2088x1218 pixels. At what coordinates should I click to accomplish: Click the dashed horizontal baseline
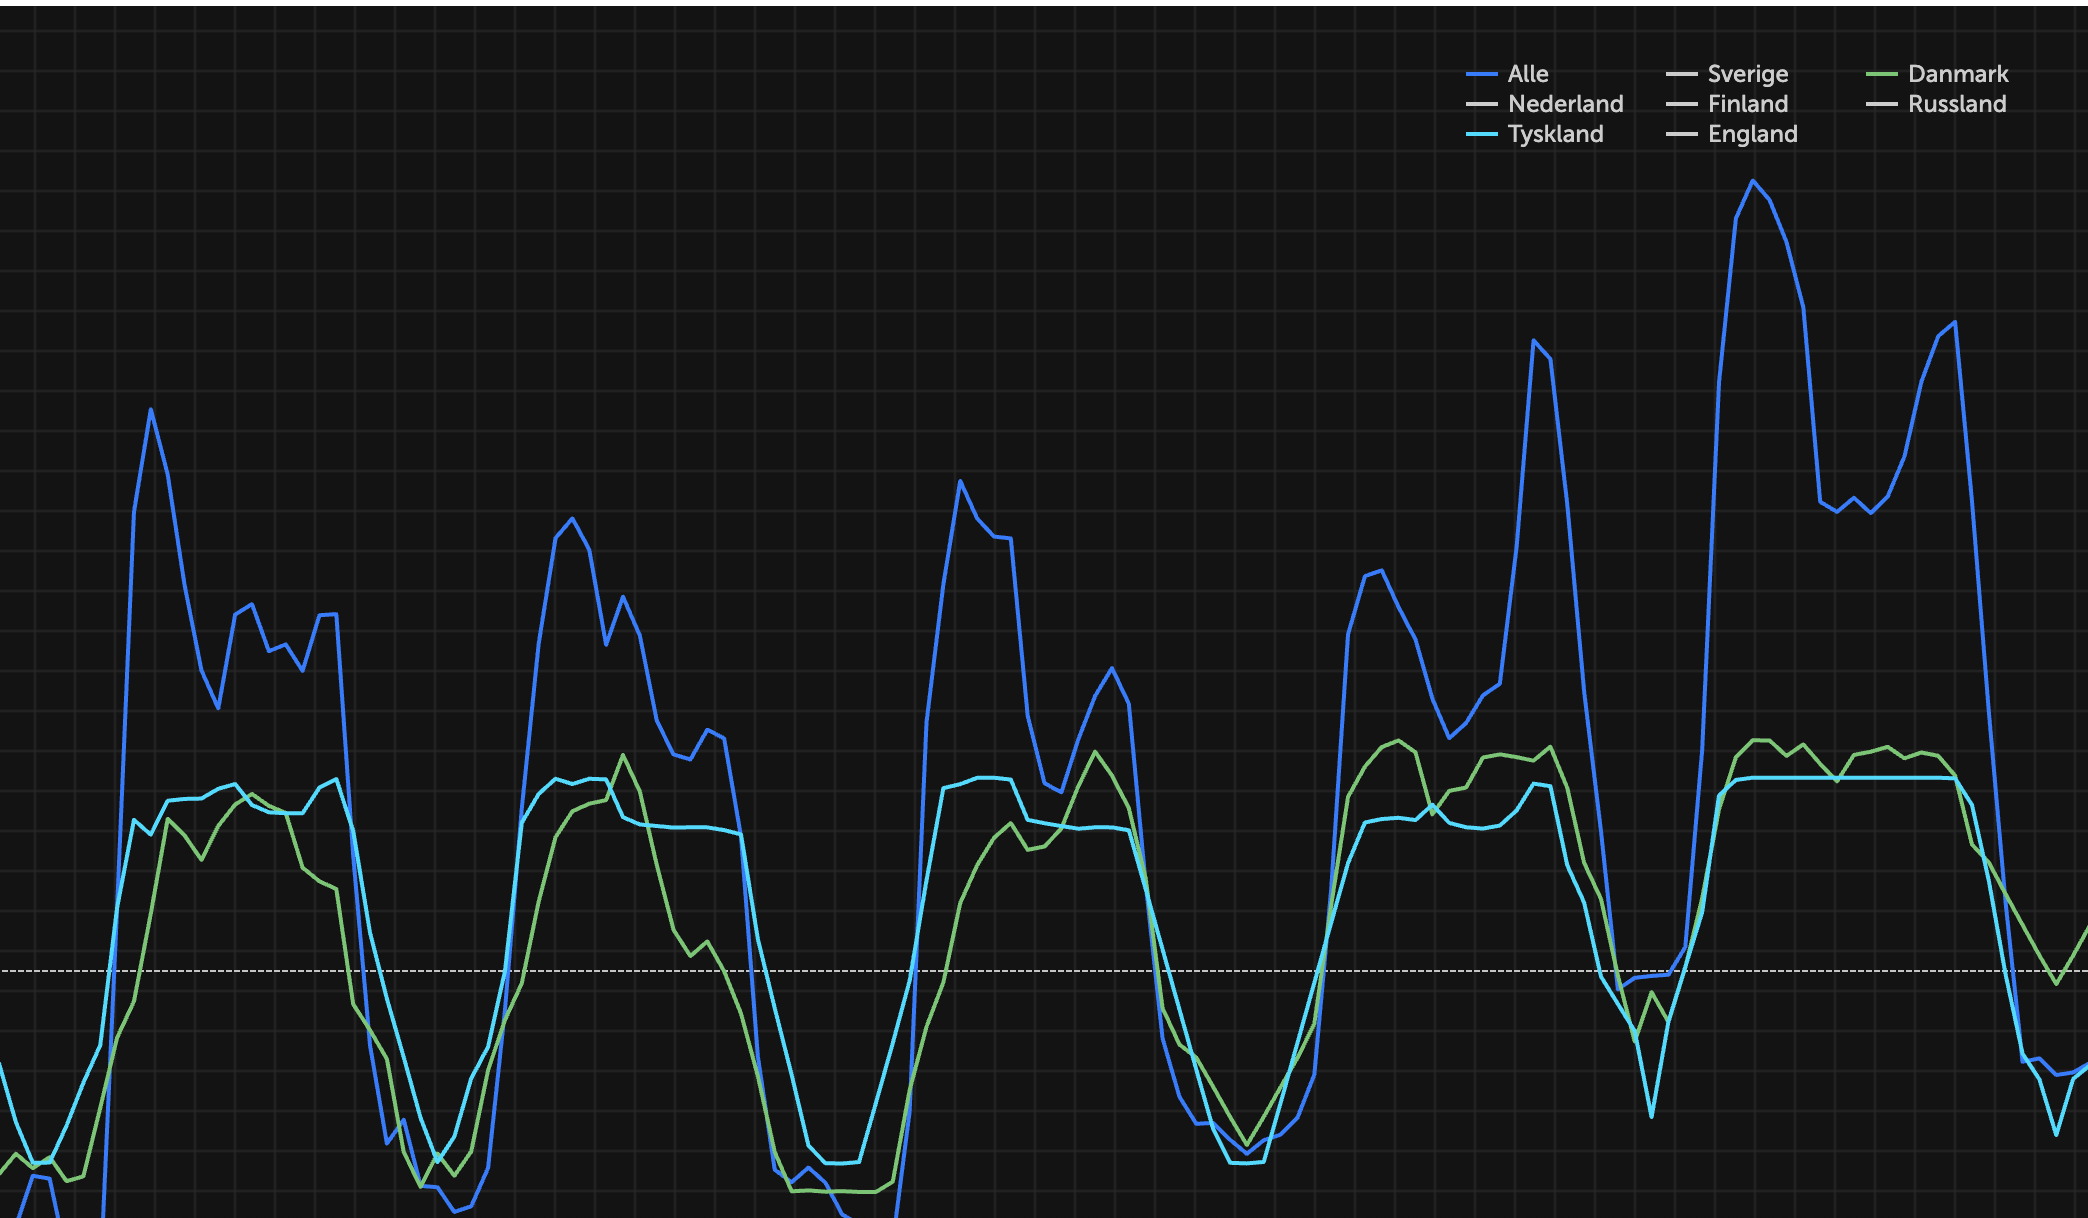click(x=1044, y=970)
